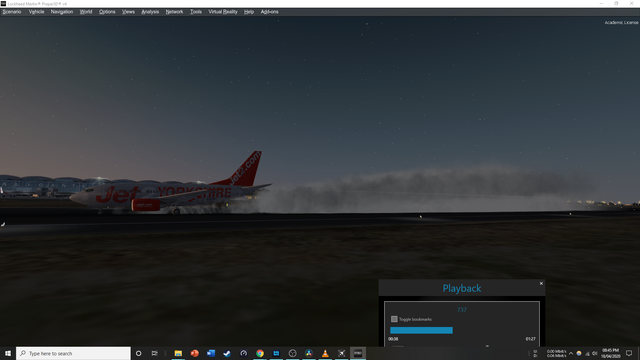This screenshot has height=360, width=640.
Task: Enable the Toggle bookmarks checkbox
Action: pos(394,319)
